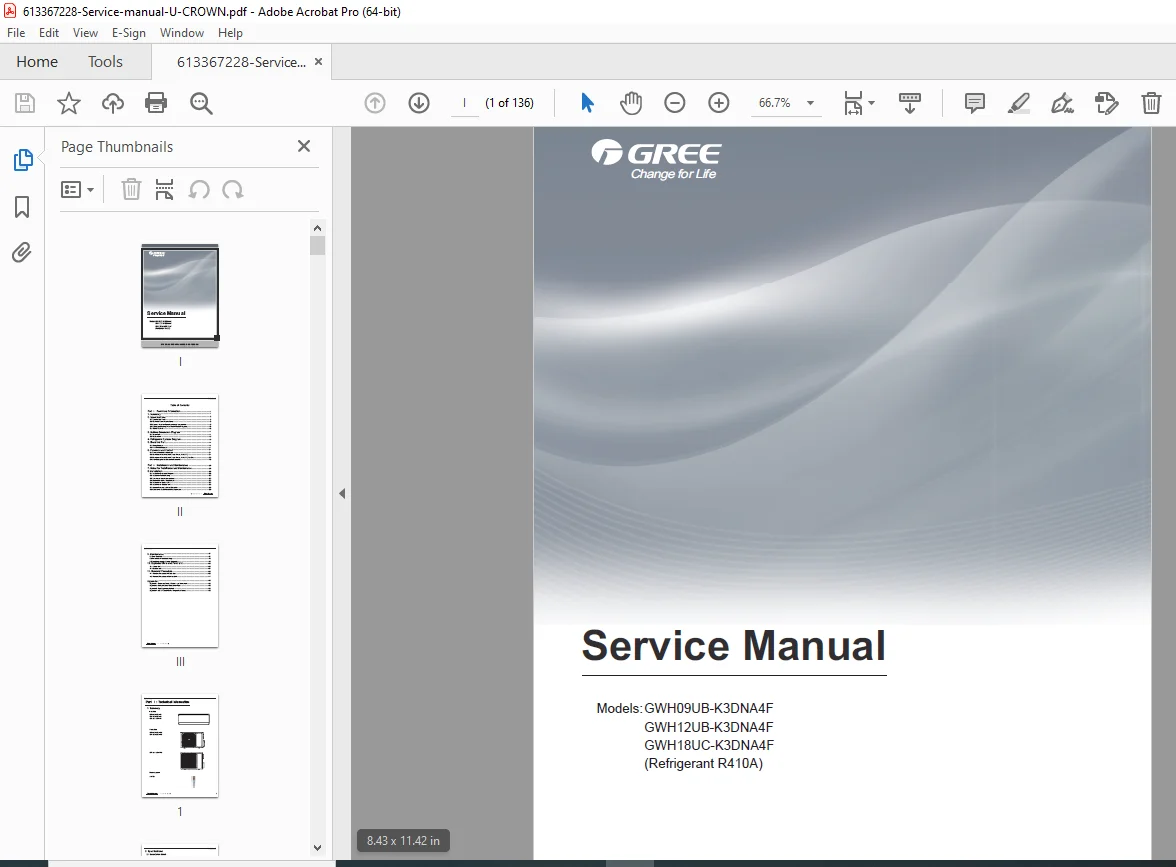Click model GWH12UB-K3DNA4F text

[709, 727]
